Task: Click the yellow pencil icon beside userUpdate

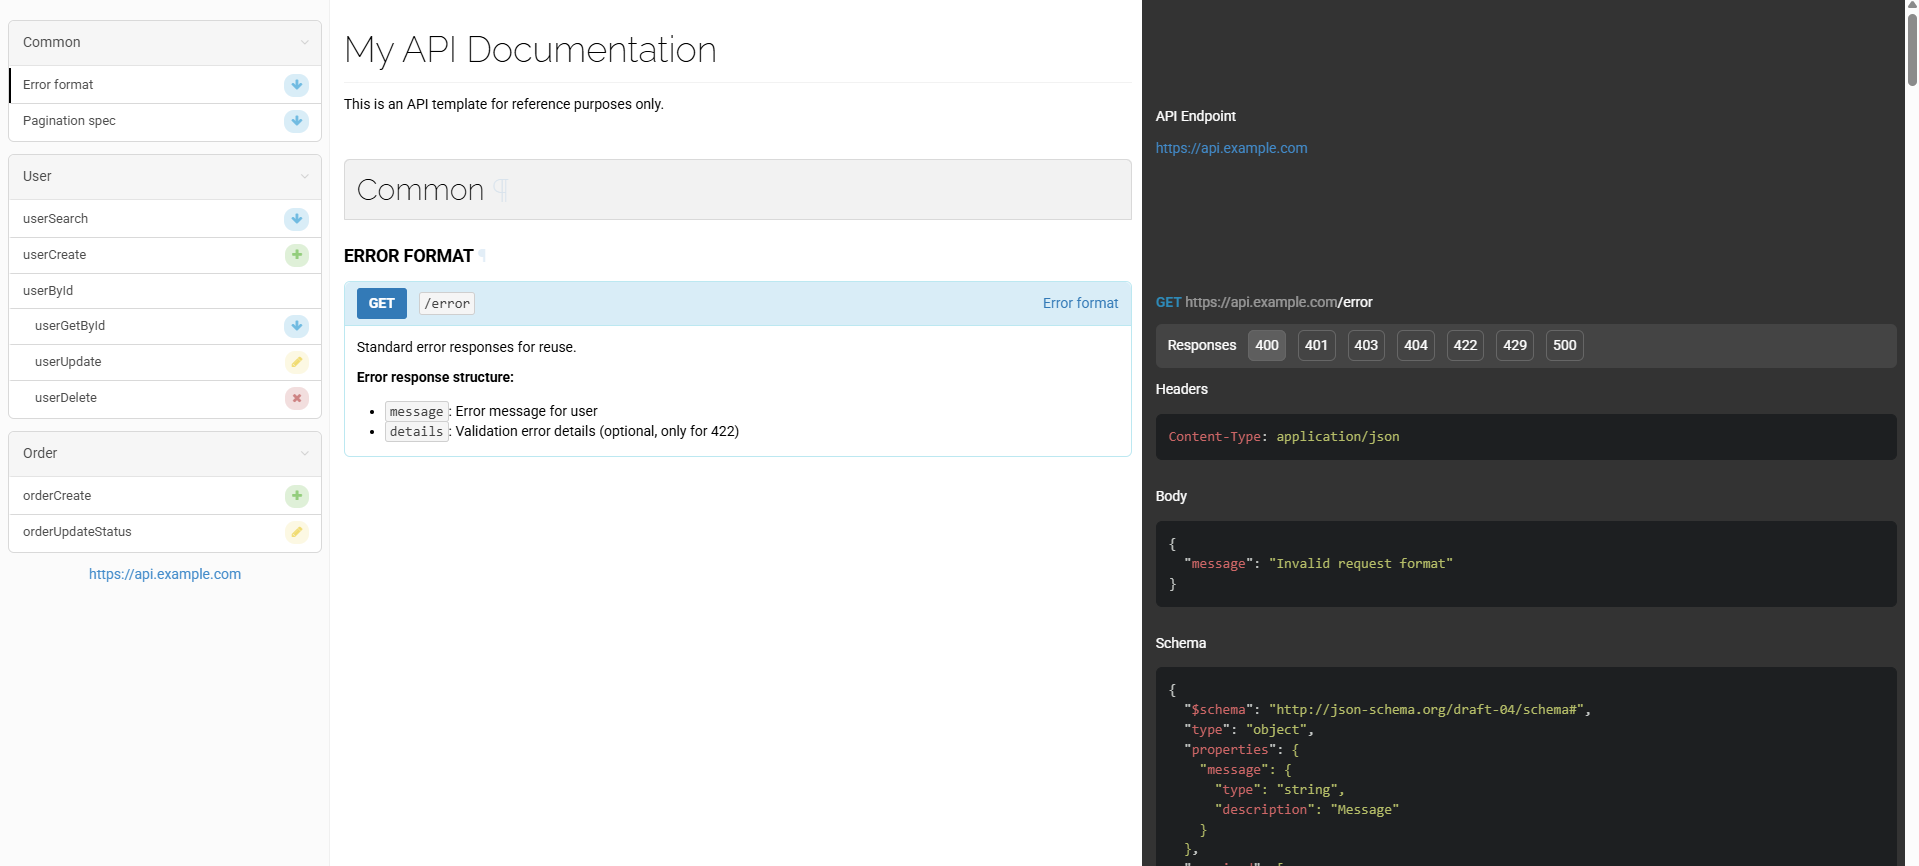Action: point(296,362)
